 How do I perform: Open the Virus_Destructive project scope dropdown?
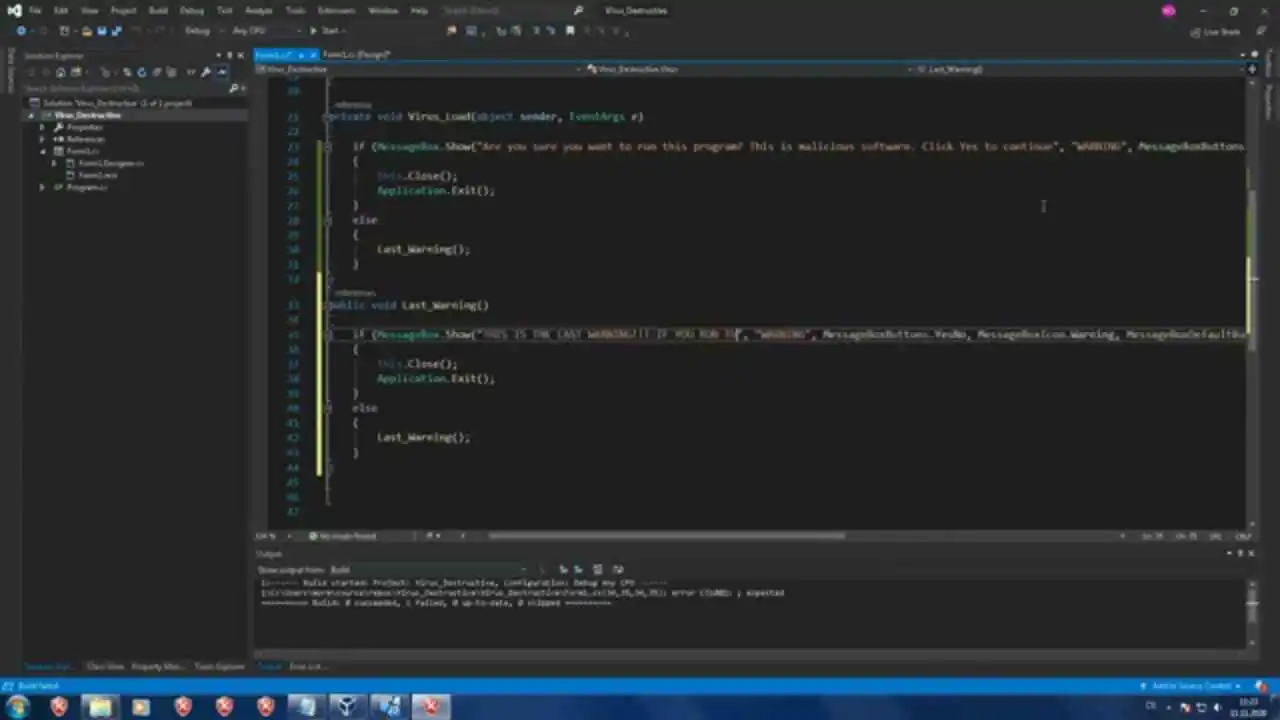pyautogui.click(x=420, y=69)
